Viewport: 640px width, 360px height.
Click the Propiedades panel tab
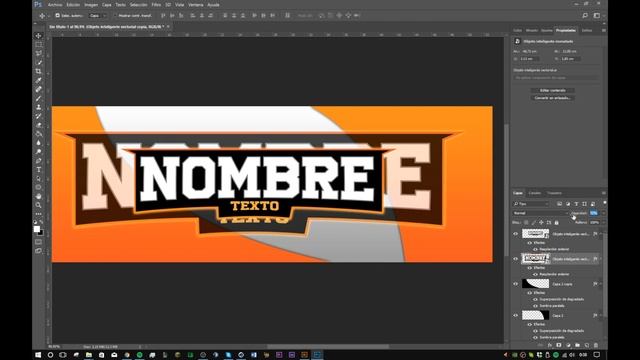click(566, 31)
